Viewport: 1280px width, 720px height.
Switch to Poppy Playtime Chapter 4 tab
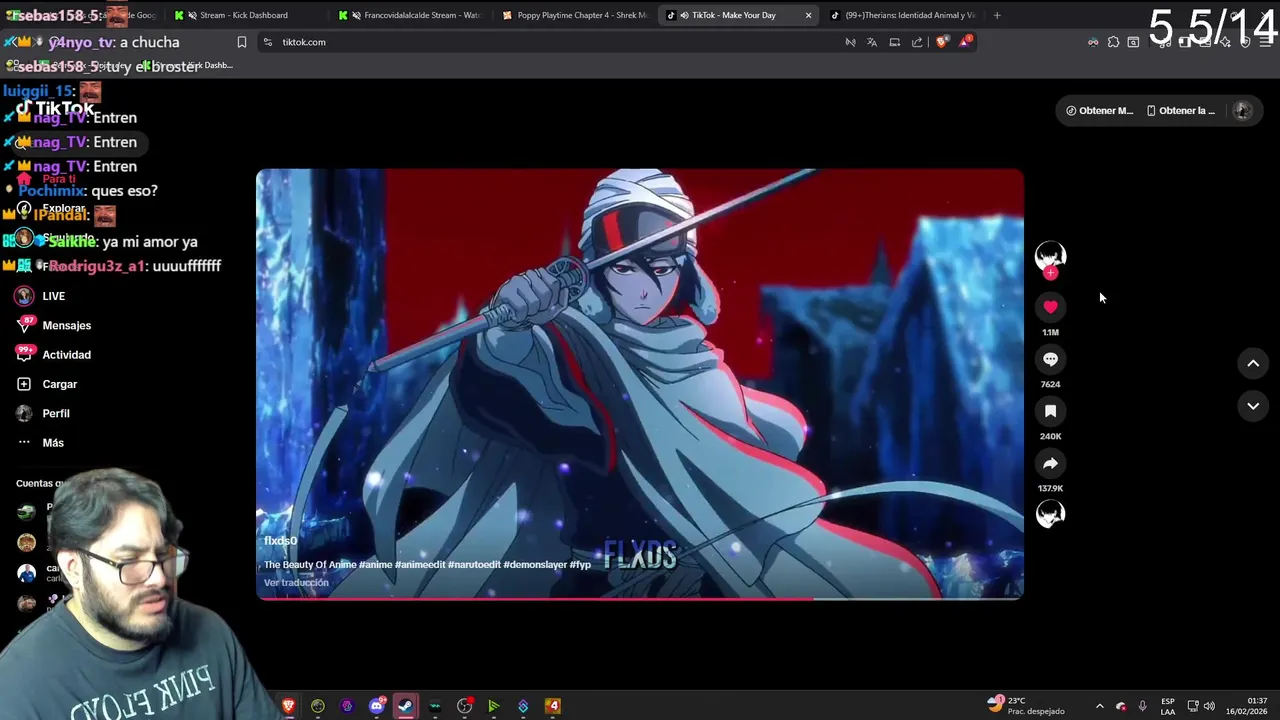[x=575, y=15]
